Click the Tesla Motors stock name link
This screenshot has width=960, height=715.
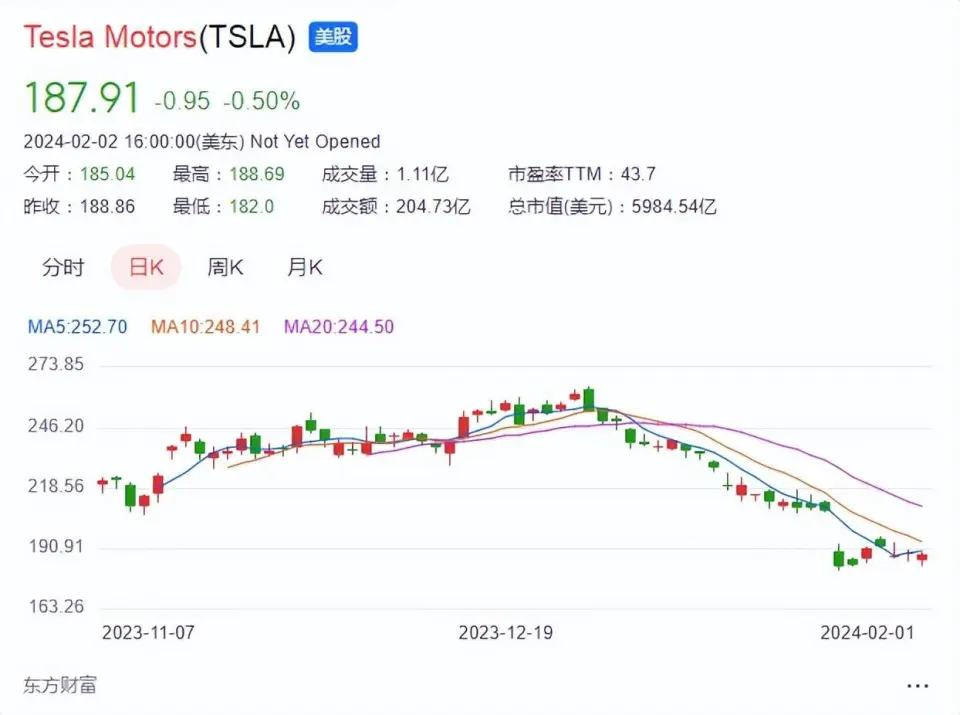[110, 37]
